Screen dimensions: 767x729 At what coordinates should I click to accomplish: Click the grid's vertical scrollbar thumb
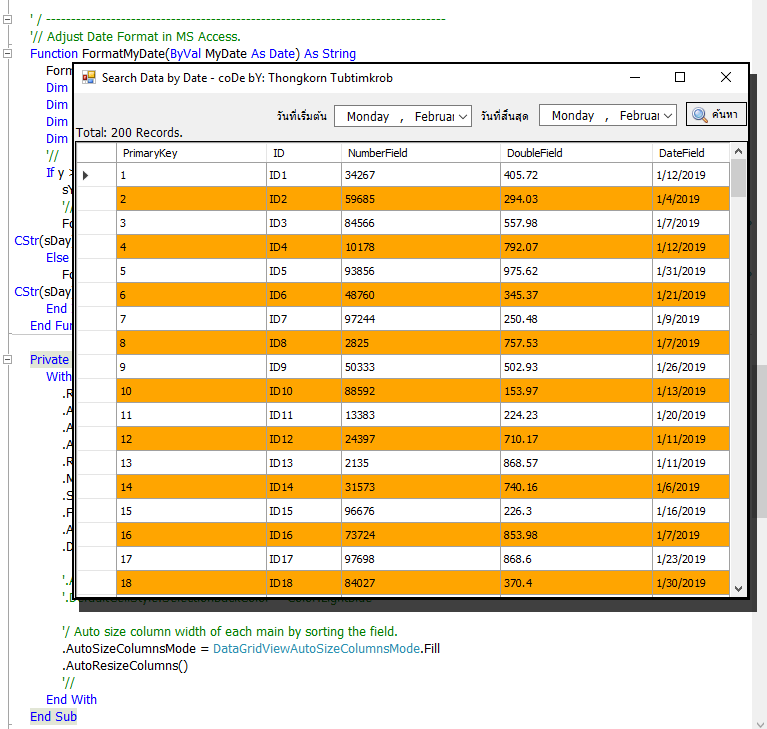point(738,178)
